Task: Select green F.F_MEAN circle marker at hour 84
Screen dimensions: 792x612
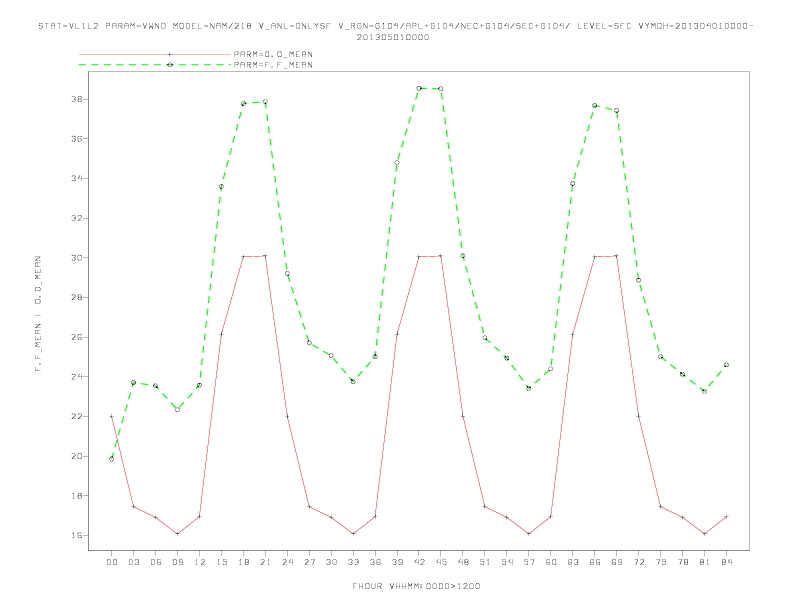Action: click(726, 365)
